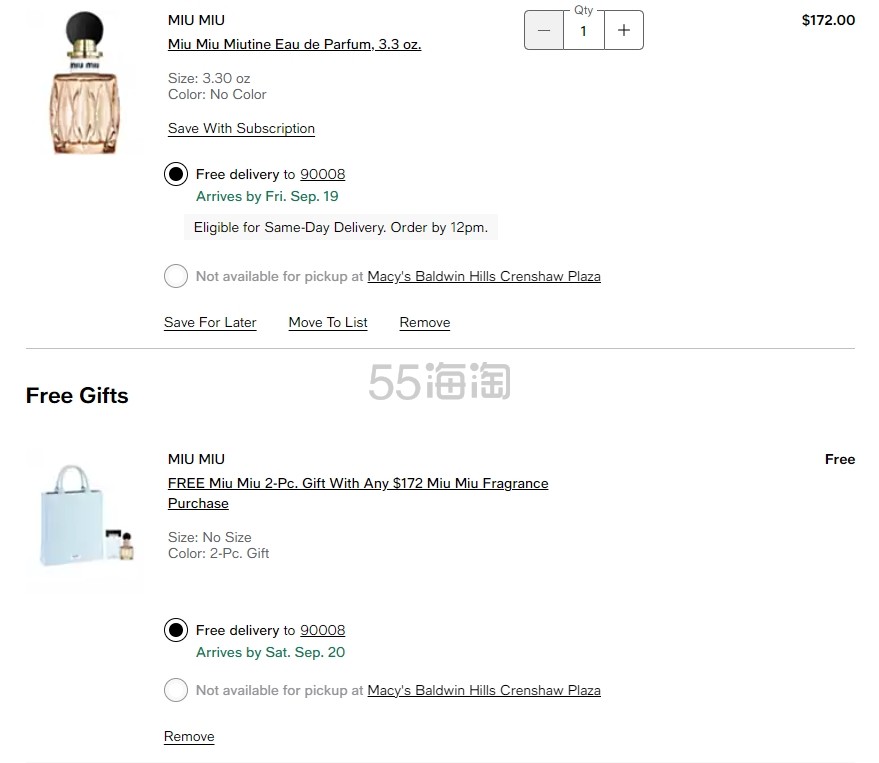Open the FREE Miu Miu 2-Pc. Gift link
This screenshot has width=879, height=763.
358,483
